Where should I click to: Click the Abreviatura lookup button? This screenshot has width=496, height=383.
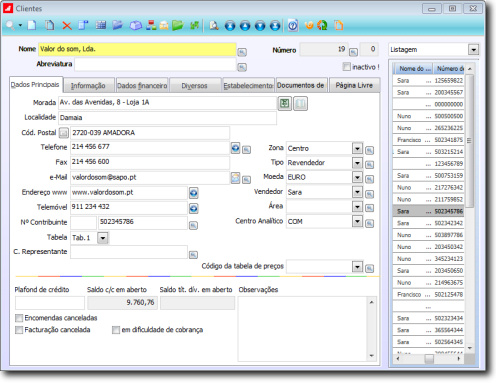click(x=242, y=67)
